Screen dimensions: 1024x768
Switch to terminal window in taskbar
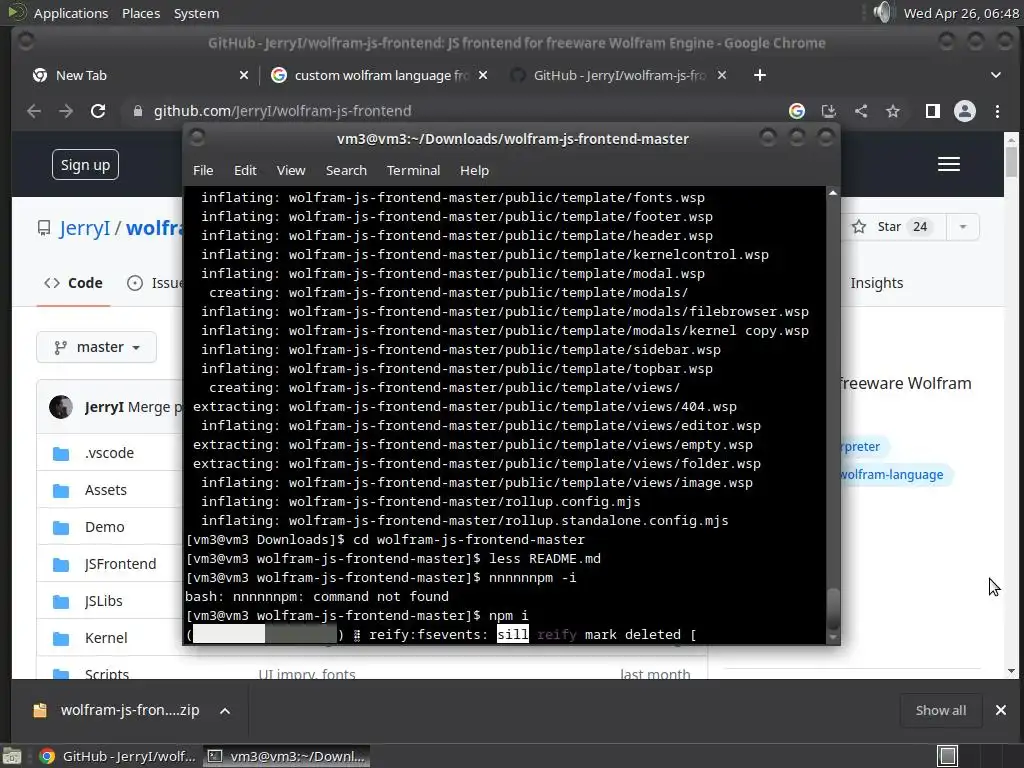tap(286, 756)
